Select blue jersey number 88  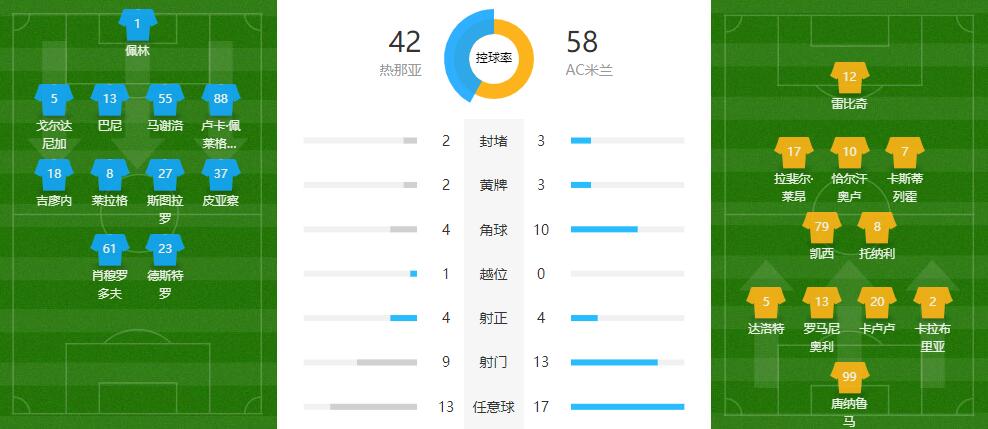tap(220, 99)
